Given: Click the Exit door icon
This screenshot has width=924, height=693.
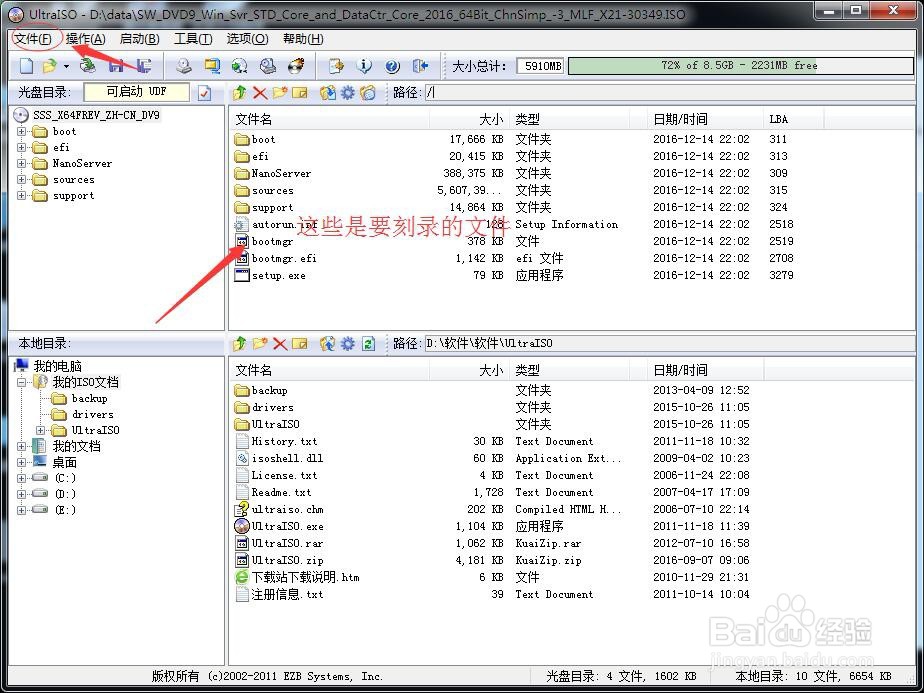Looking at the screenshot, I should tap(420, 65).
